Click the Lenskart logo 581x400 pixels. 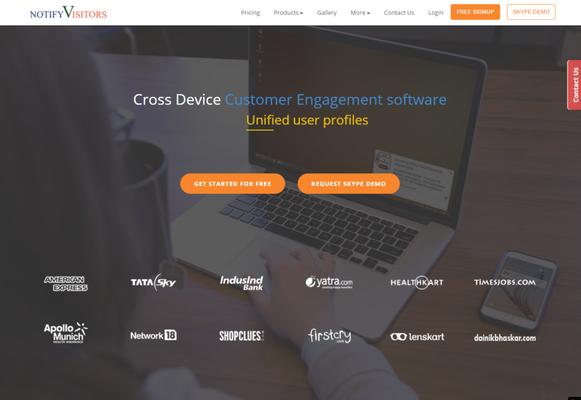(x=417, y=337)
